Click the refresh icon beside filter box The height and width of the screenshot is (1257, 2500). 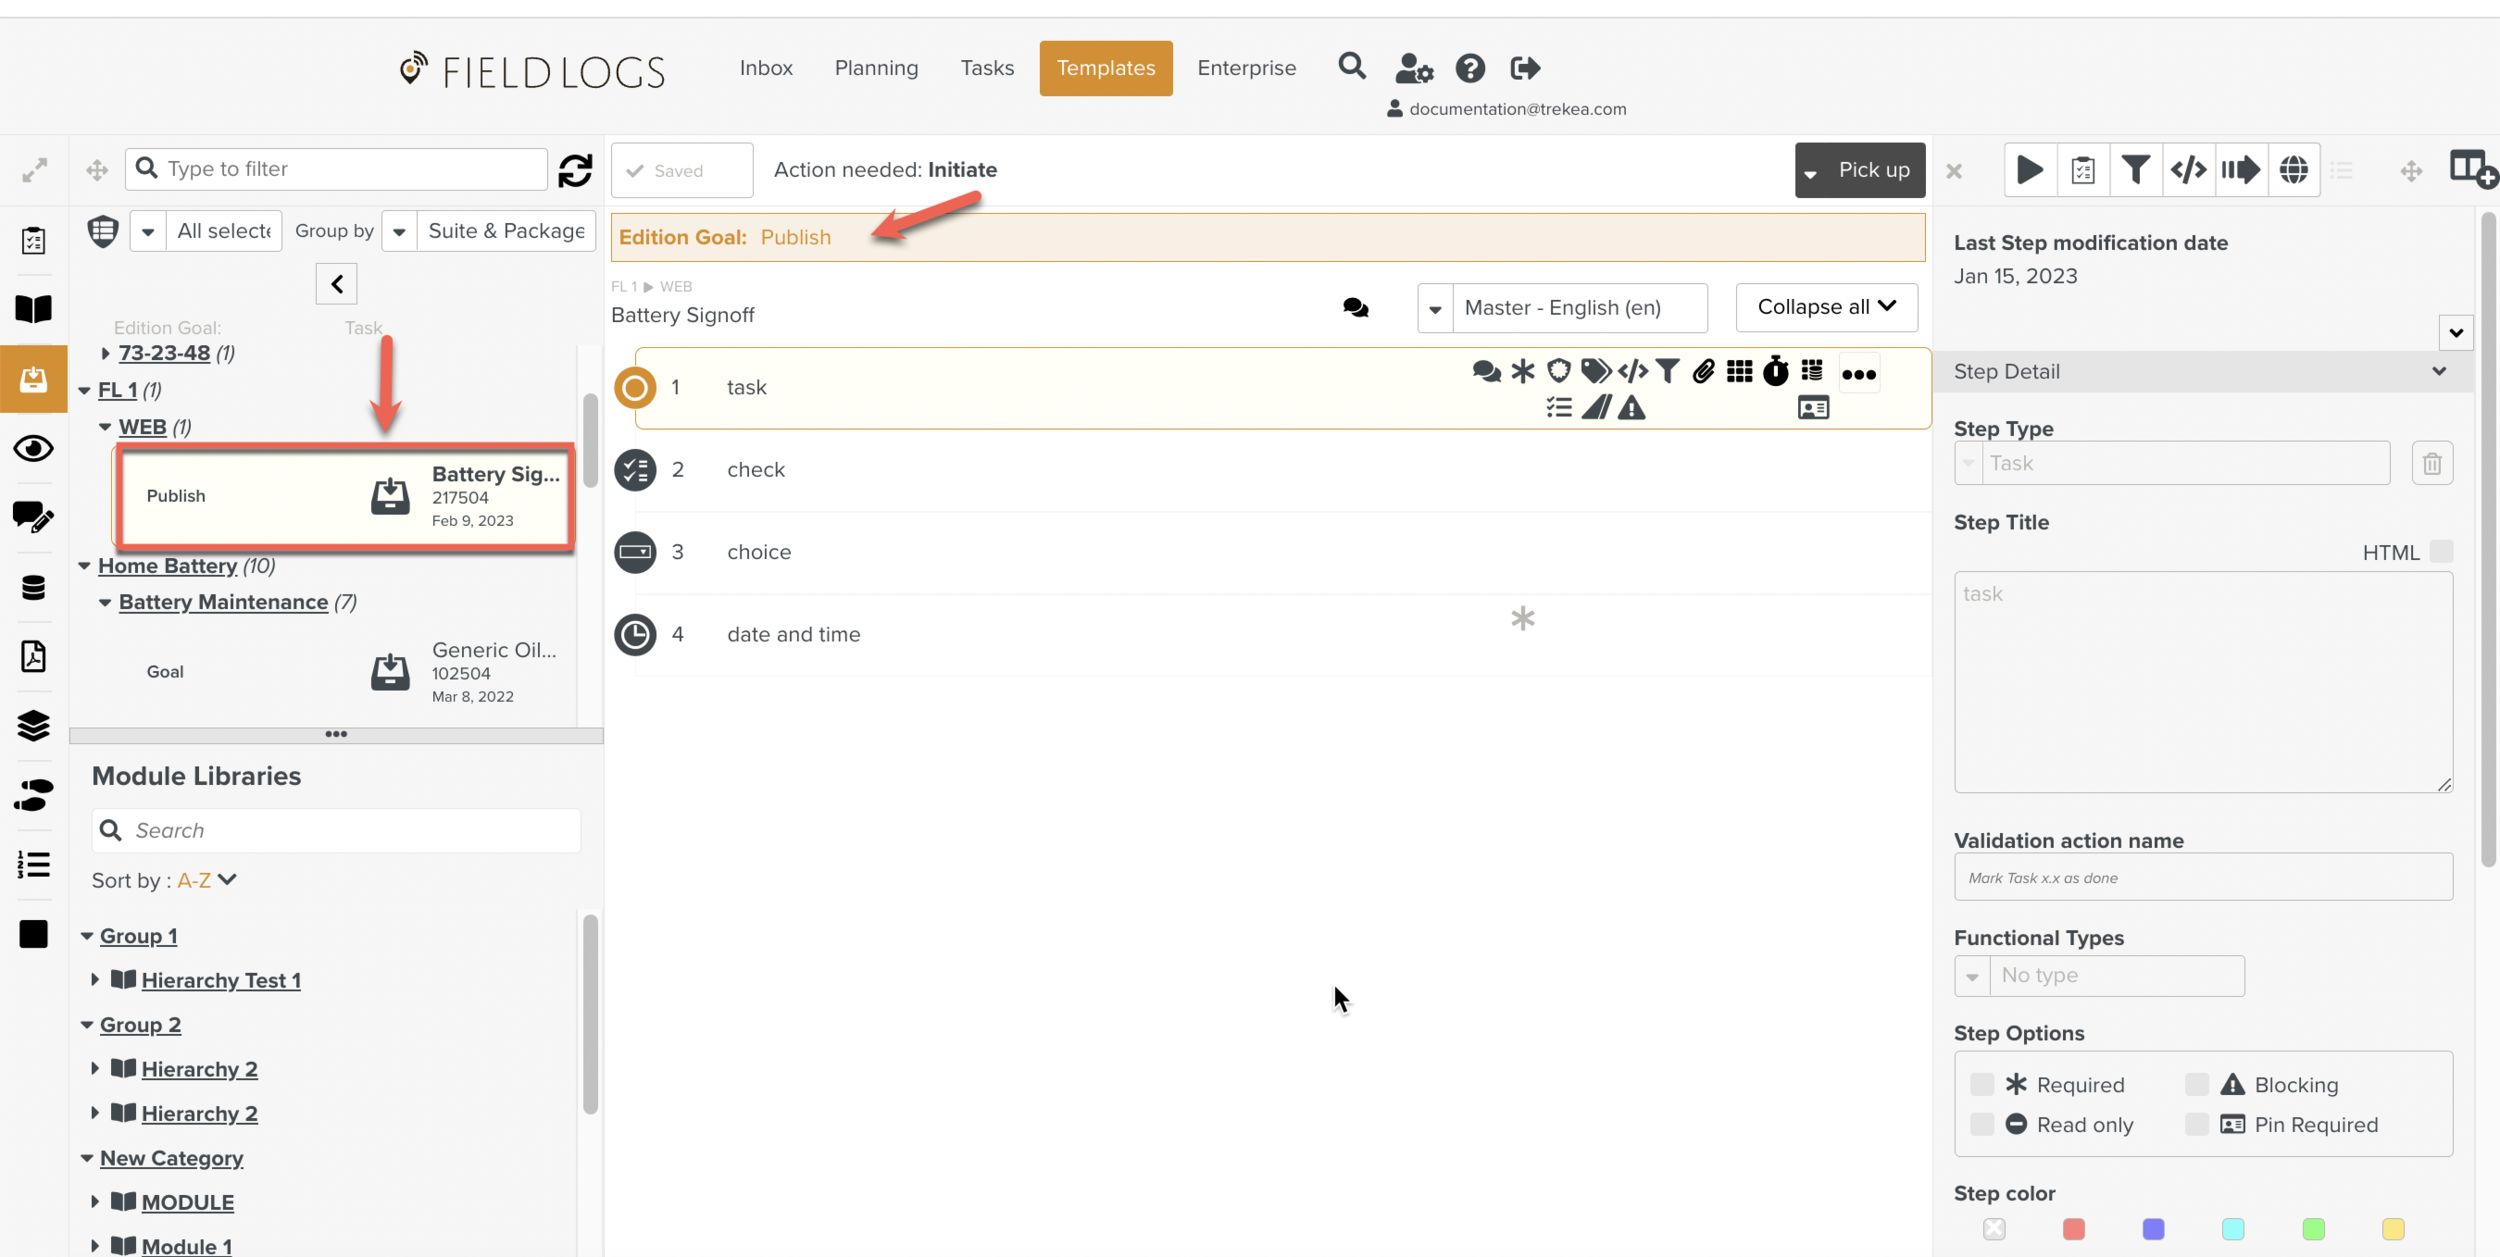tap(575, 170)
